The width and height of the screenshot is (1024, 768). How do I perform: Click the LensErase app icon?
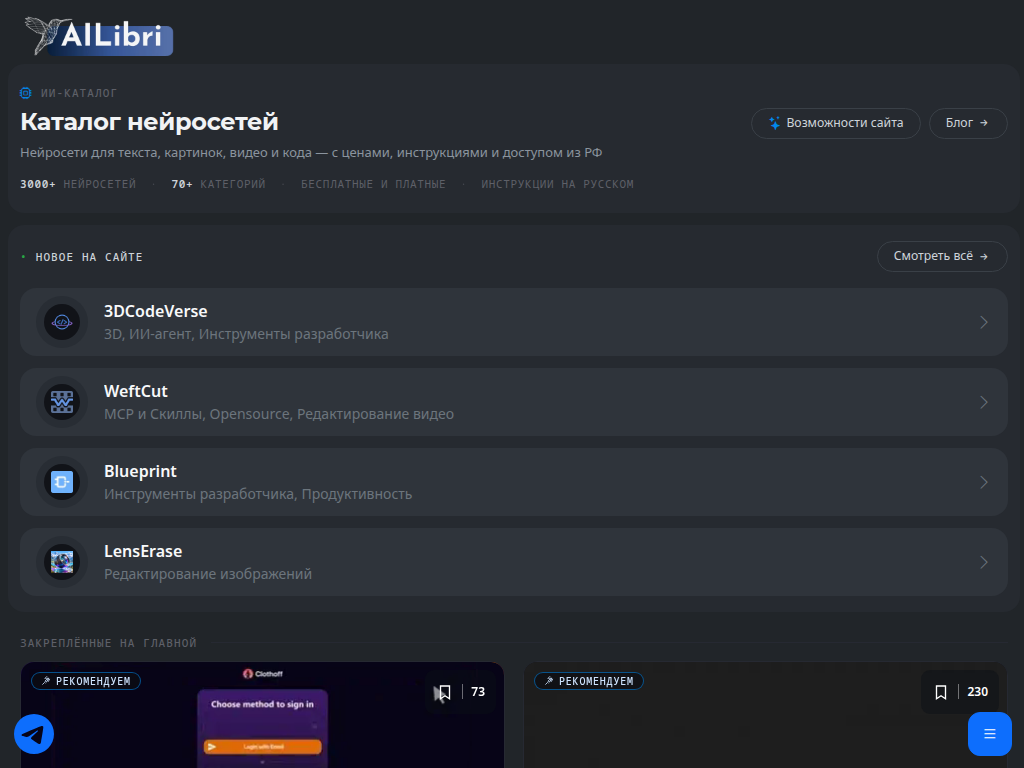tap(62, 562)
